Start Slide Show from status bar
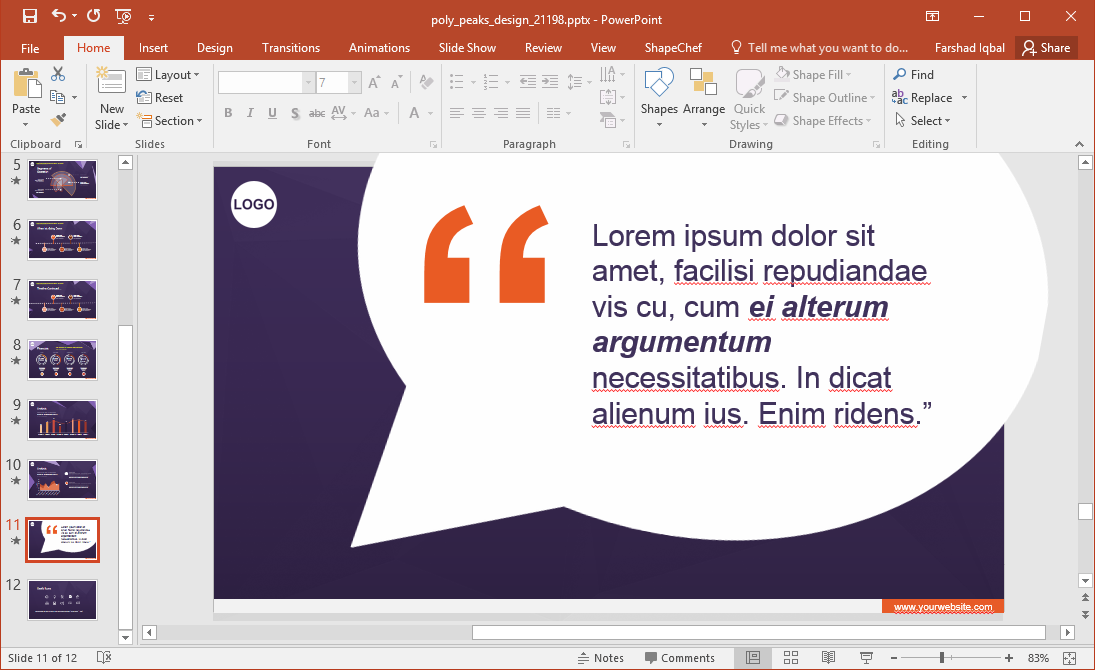Viewport: 1095px width, 670px height. tap(865, 658)
